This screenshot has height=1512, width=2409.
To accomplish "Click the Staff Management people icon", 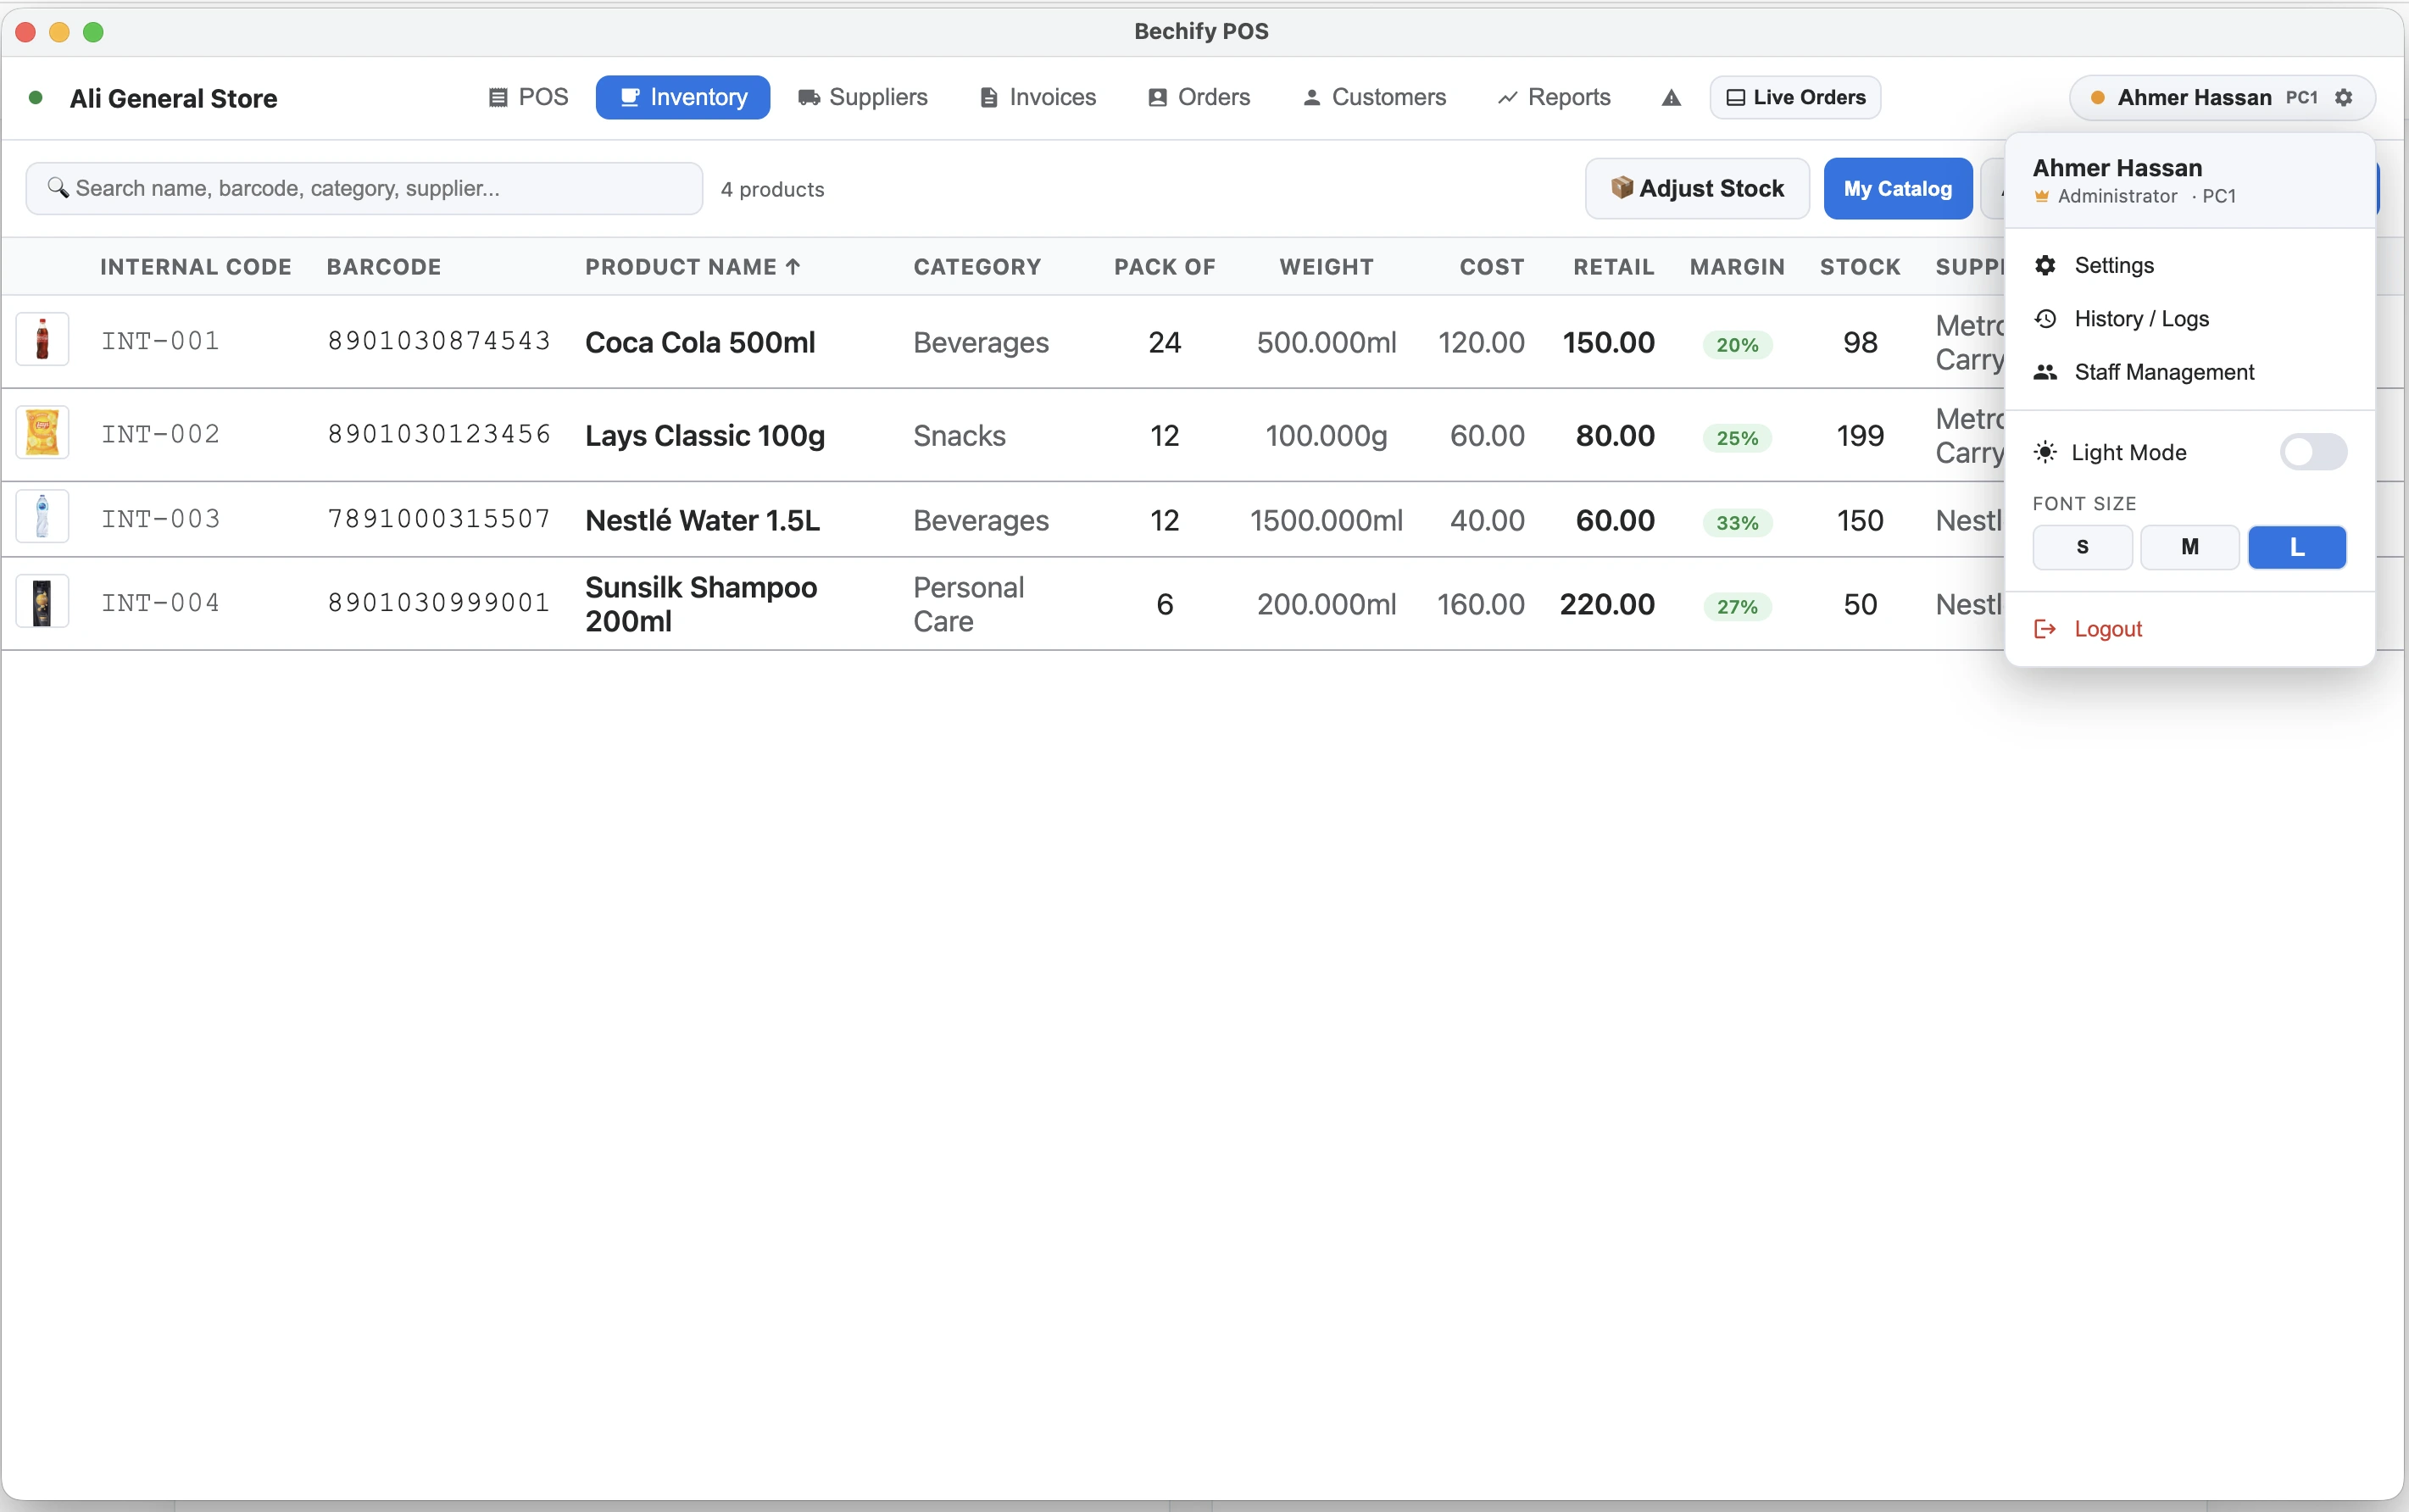I will pos(2045,372).
